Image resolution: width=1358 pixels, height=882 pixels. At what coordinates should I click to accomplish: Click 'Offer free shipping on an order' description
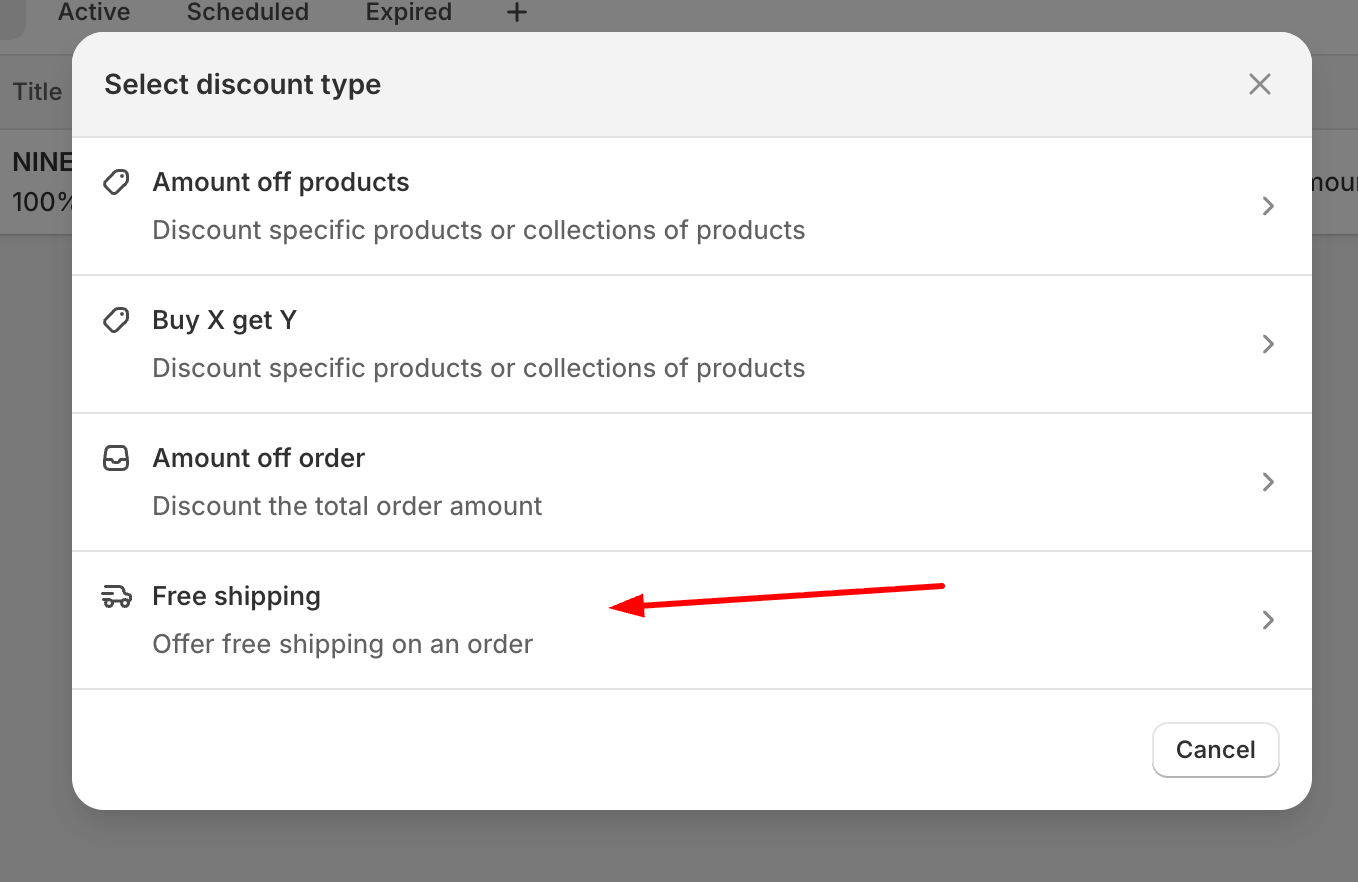(x=342, y=644)
